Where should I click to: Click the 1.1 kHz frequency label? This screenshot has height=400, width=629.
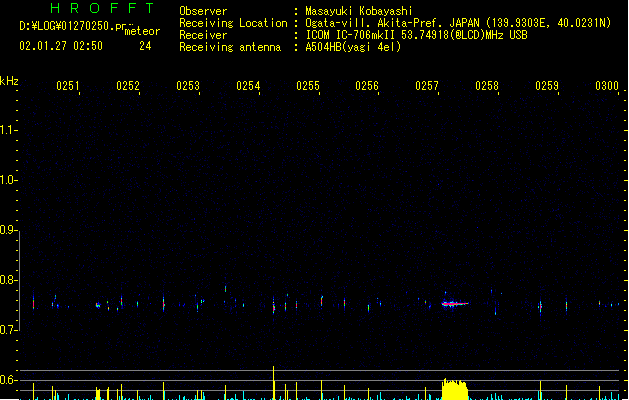[x=7, y=130]
